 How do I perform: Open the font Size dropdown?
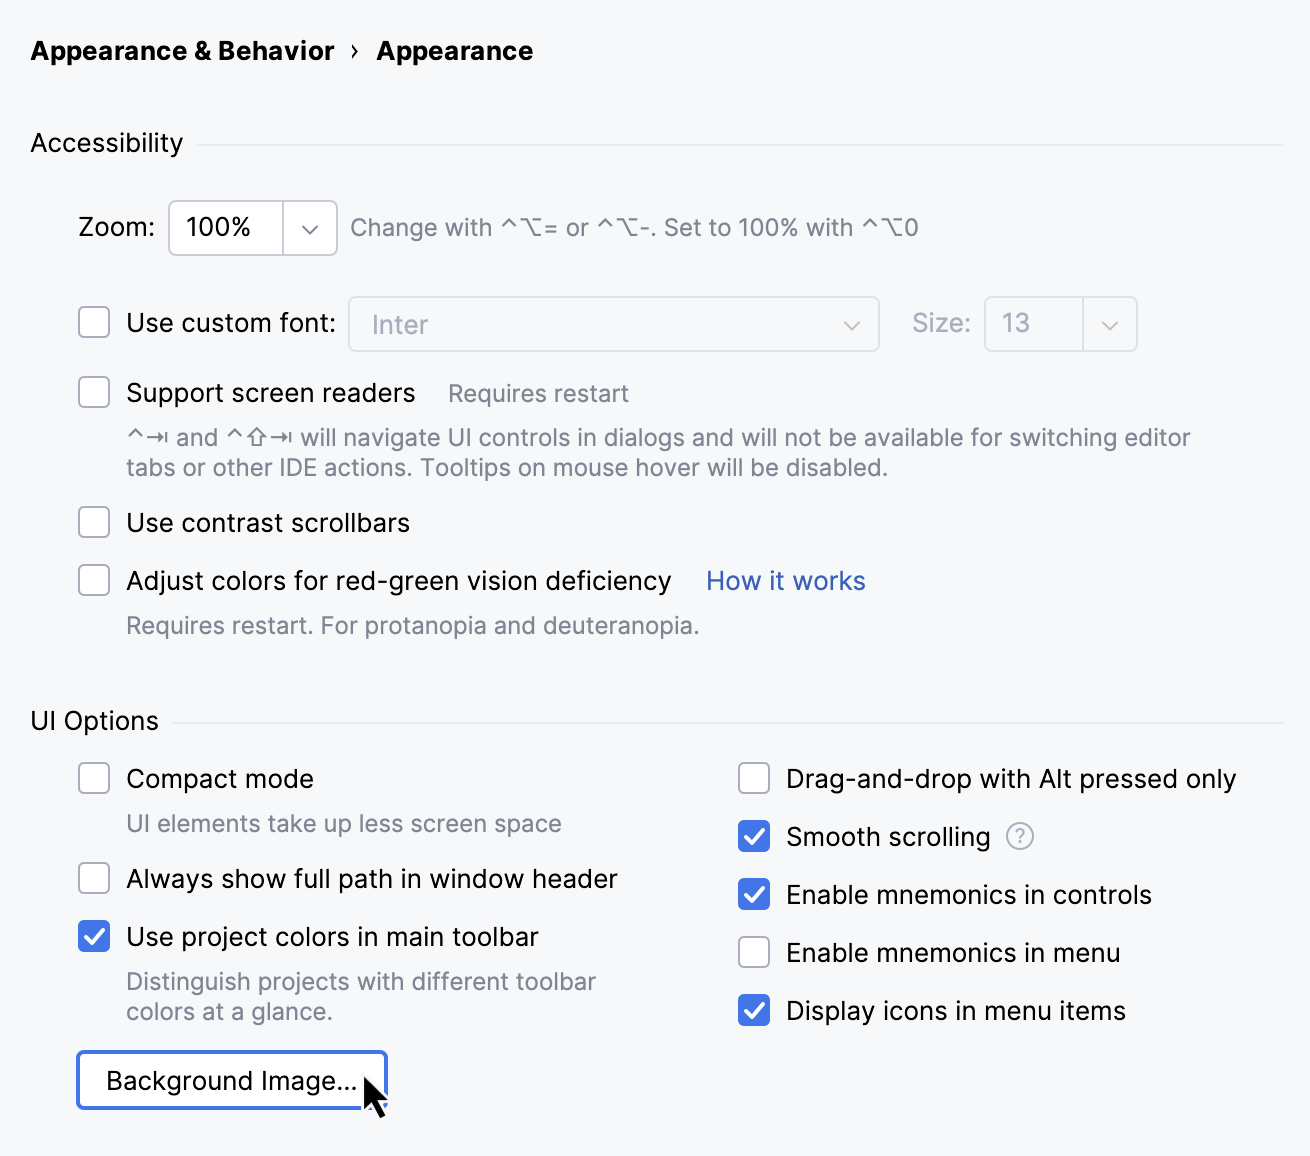[1110, 324]
